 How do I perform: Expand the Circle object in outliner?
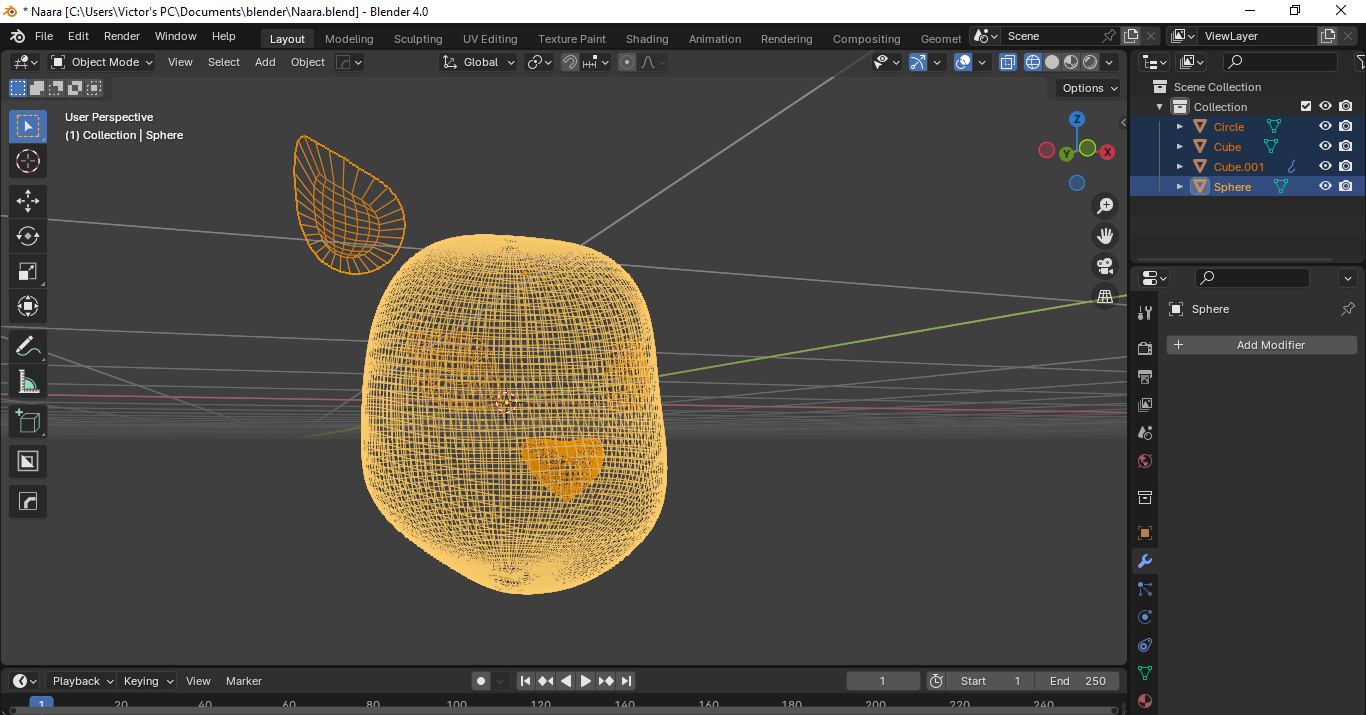(x=1180, y=127)
